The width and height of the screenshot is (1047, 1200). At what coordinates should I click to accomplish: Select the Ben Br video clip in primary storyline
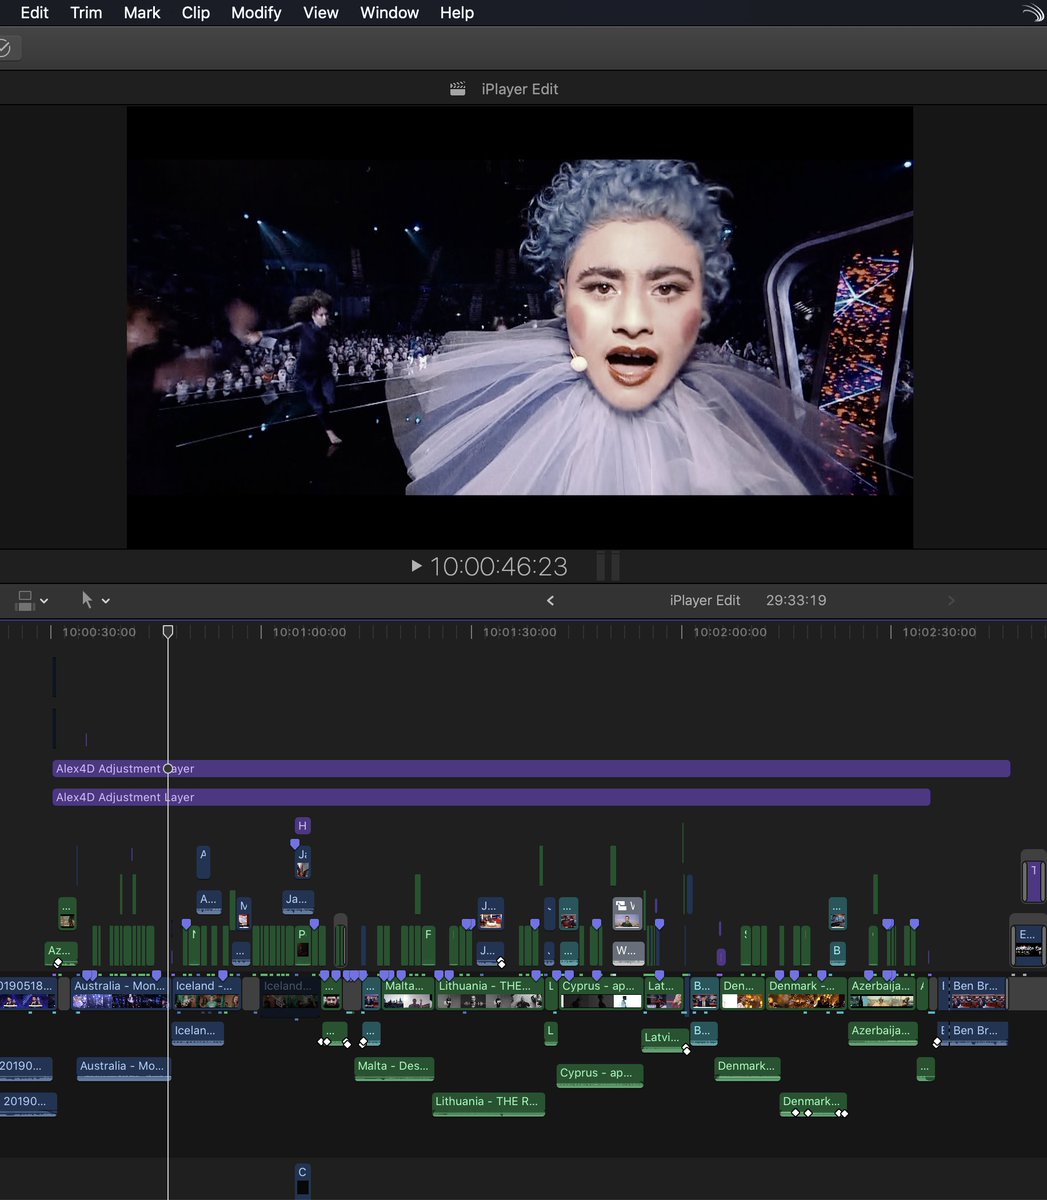pyautogui.click(x=978, y=993)
